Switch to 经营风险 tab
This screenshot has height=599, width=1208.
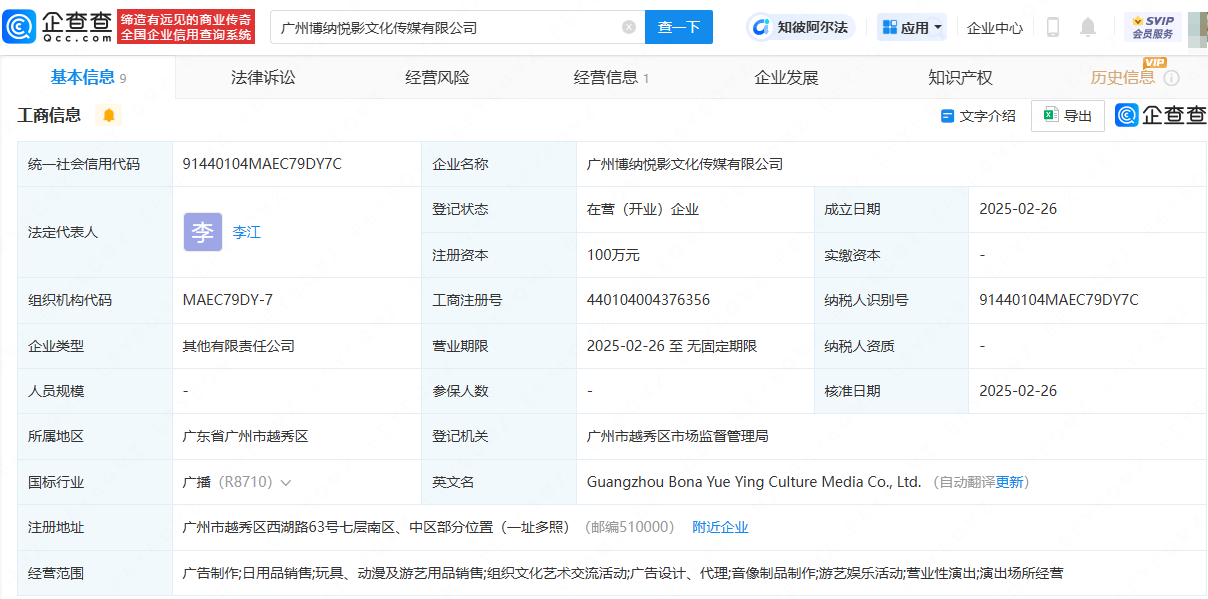(x=437, y=77)
